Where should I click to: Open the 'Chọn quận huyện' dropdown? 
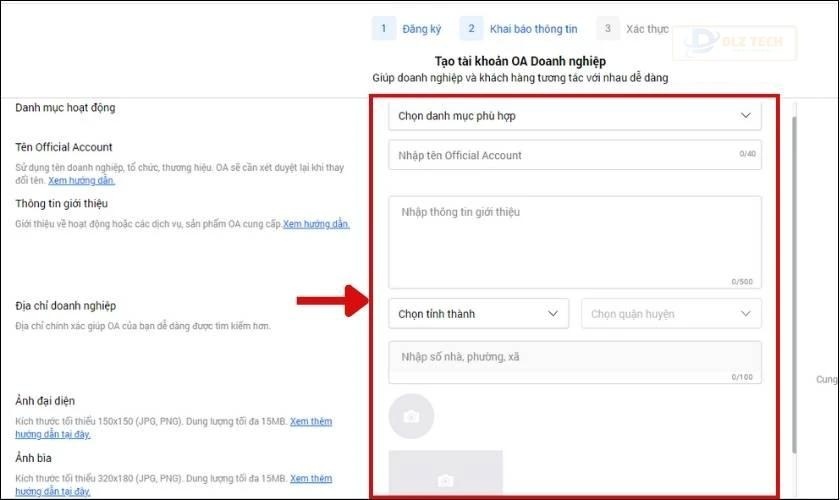coord(671,314)
